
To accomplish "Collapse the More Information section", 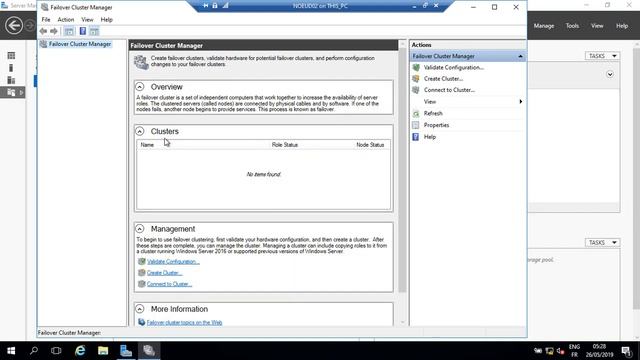I will pyautogui.click(x=140, y=309).
